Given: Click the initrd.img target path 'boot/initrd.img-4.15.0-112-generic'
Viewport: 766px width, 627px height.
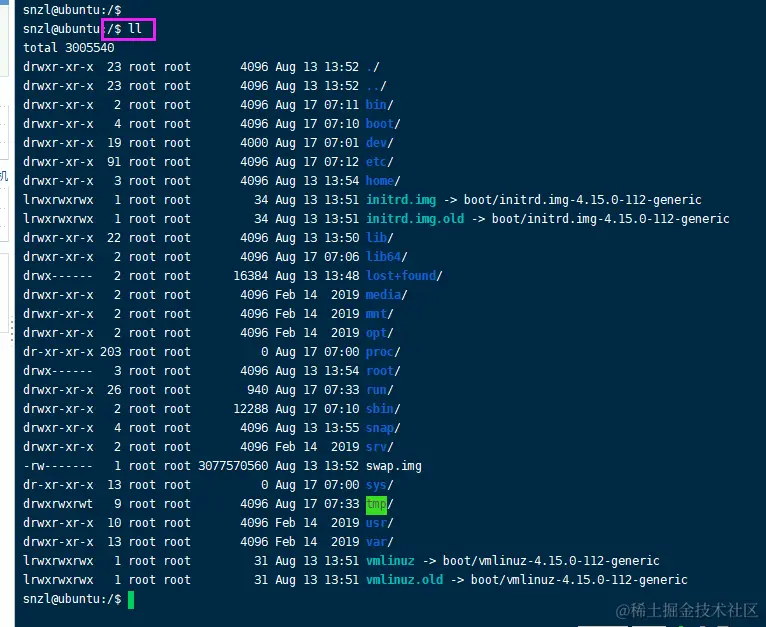Looking at the screenshot, I should [582, 200].
